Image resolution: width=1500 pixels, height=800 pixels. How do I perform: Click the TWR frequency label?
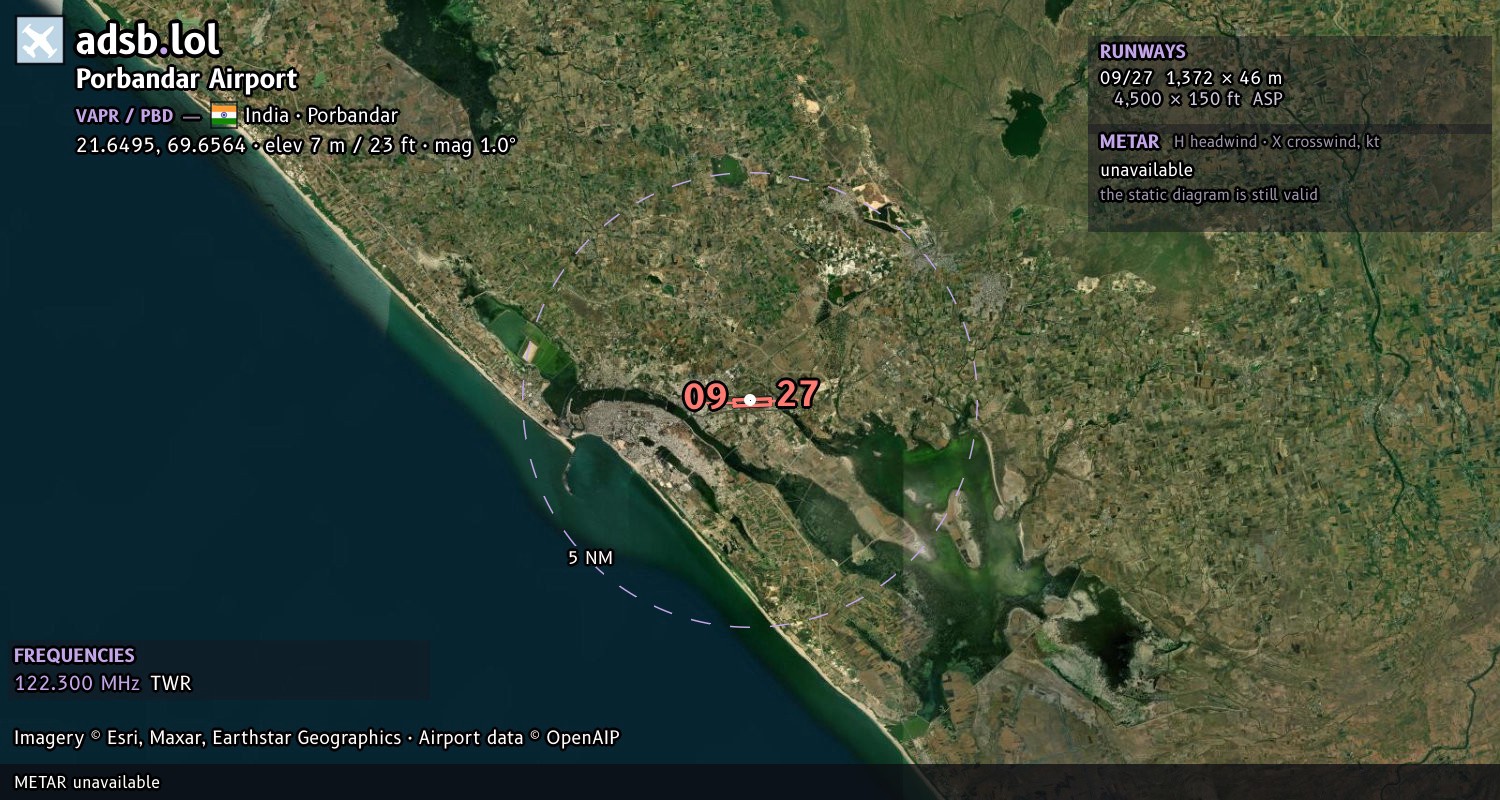[x=171, y=684]
